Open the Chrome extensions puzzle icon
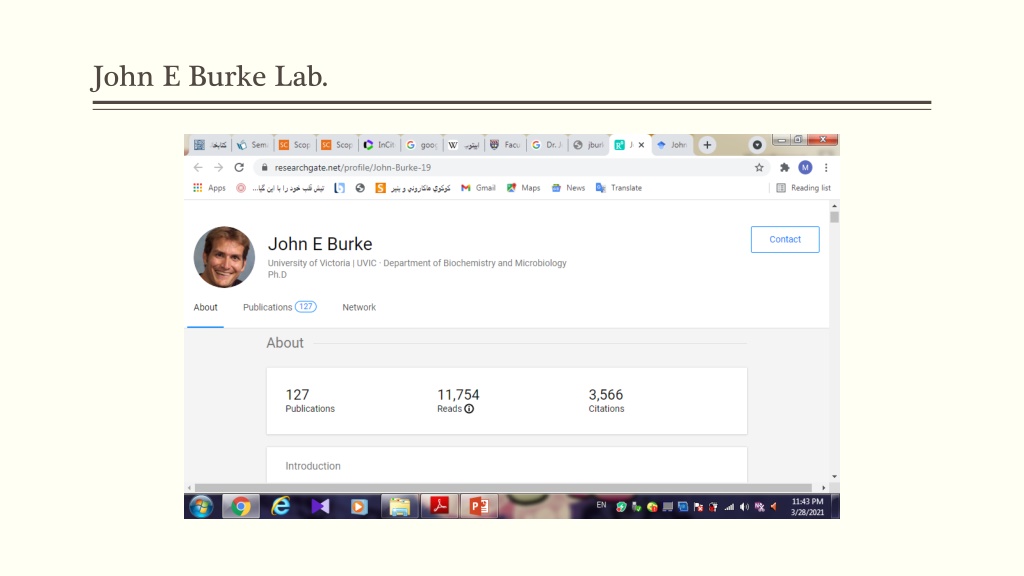This screenshot has width=1024, height=576. 784,168
